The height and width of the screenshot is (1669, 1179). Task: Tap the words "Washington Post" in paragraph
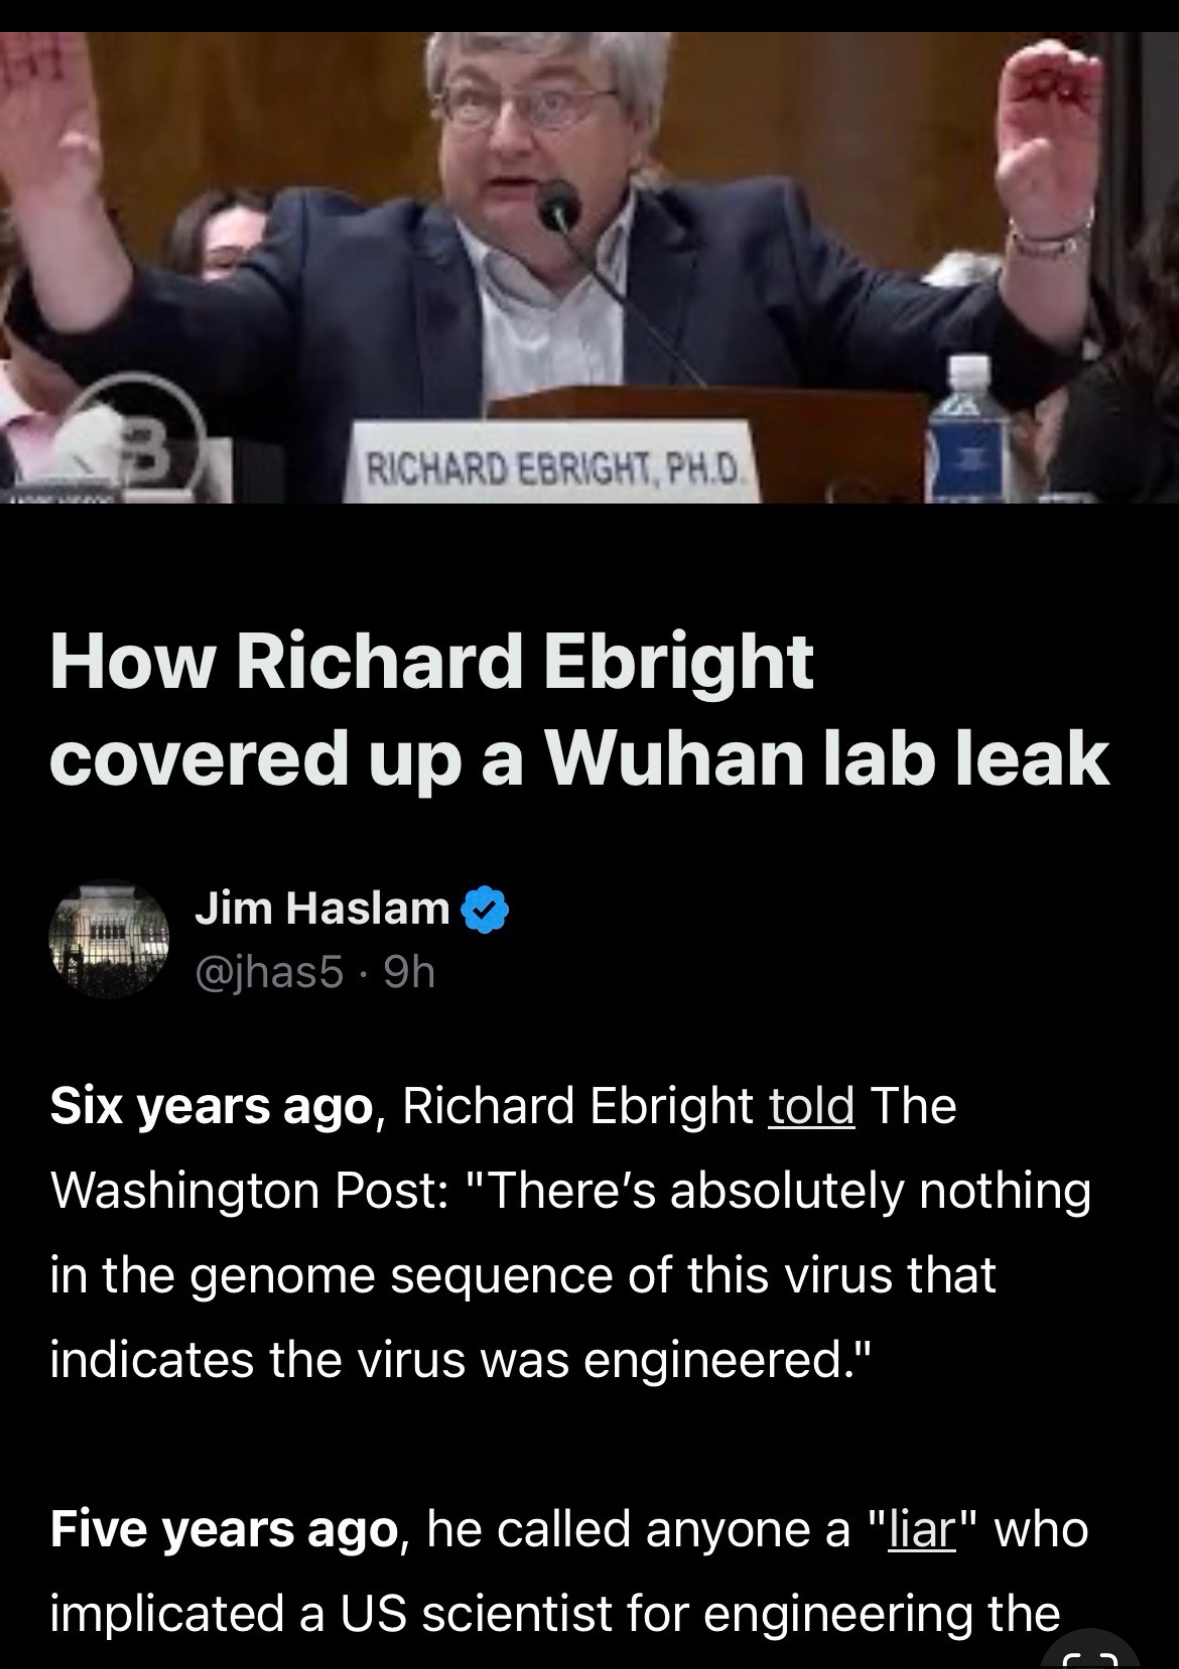[x=240, y=1191]
